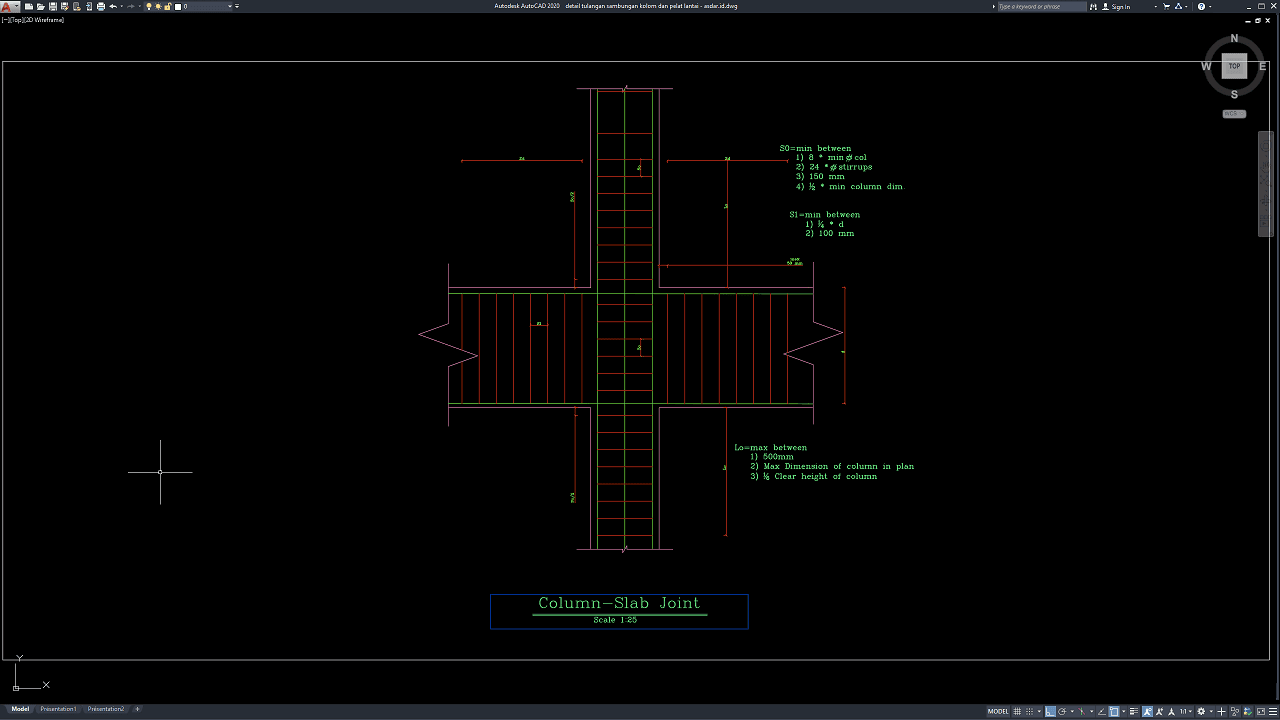
Task: Expand the layer dropdown showing layer 0
Action: pyautogui.click(x=231, y=6)
